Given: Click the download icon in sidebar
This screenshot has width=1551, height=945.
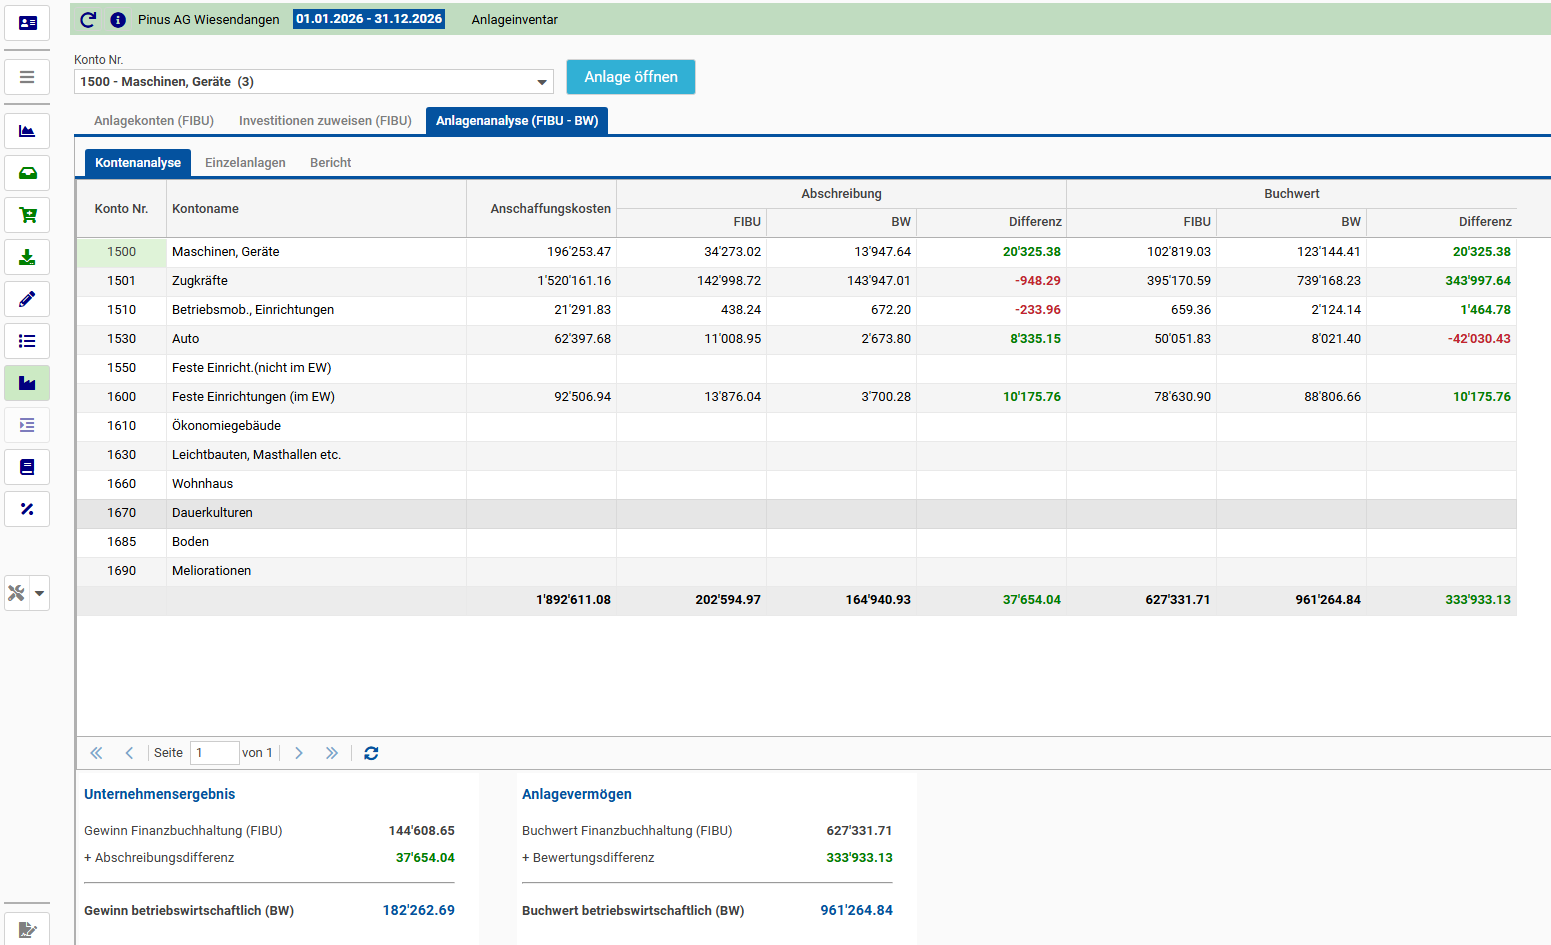Looking at the screenshot, I should tap(27, 257).
